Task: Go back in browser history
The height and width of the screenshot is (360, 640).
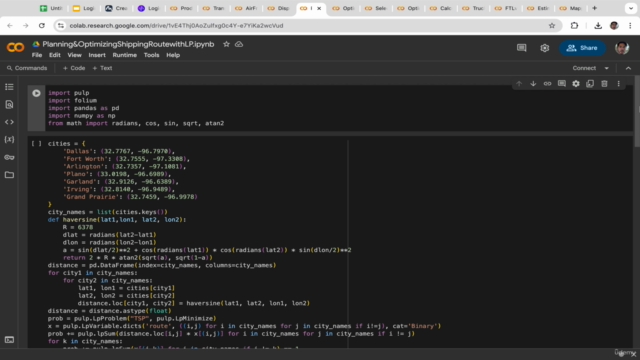Action: [x=10, y=26]
